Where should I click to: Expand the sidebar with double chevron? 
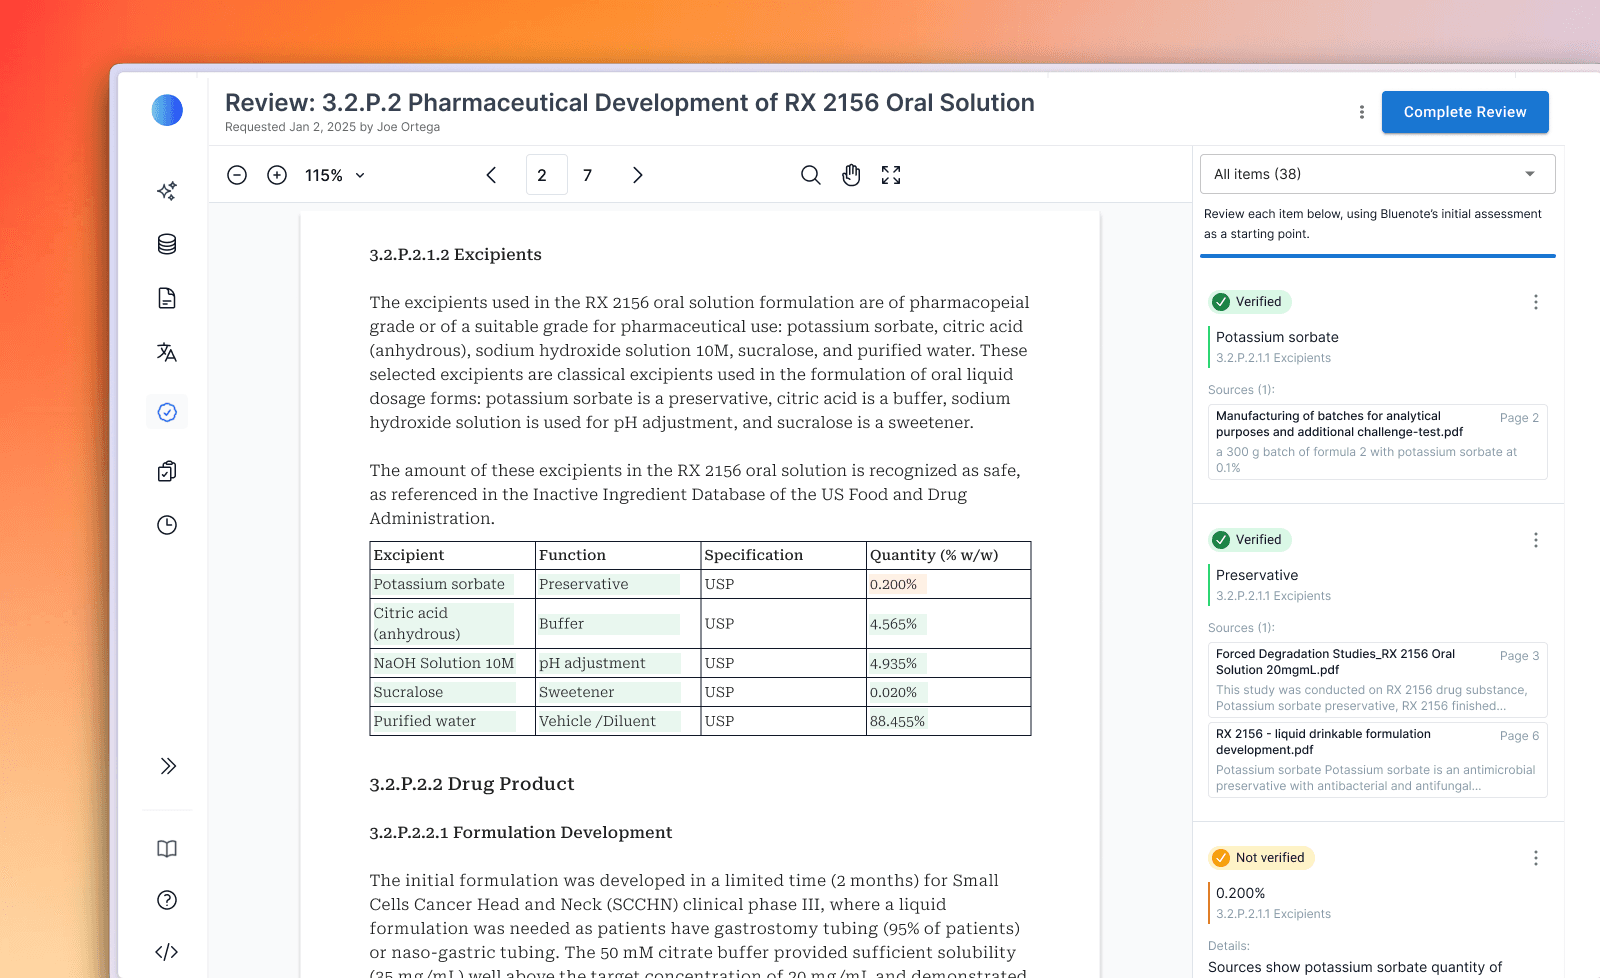tap(167, 766)
